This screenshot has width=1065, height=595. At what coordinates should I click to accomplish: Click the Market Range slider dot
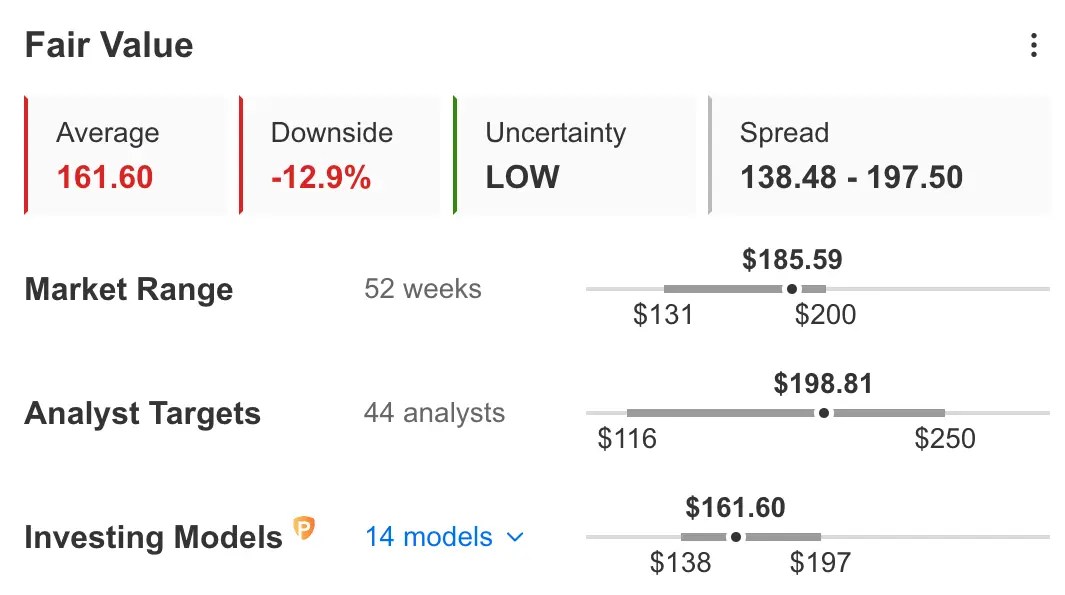pos(791,289)
